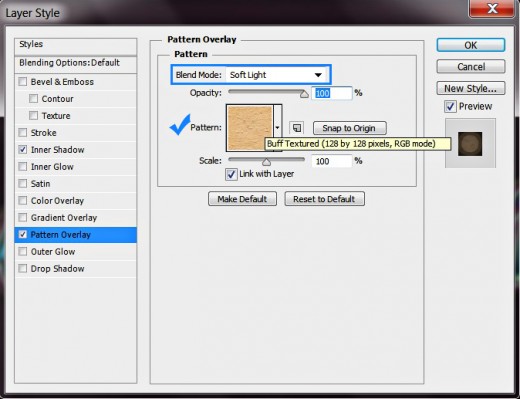
Task: Click Reset to Default button
Action: [x=324, y=199]
